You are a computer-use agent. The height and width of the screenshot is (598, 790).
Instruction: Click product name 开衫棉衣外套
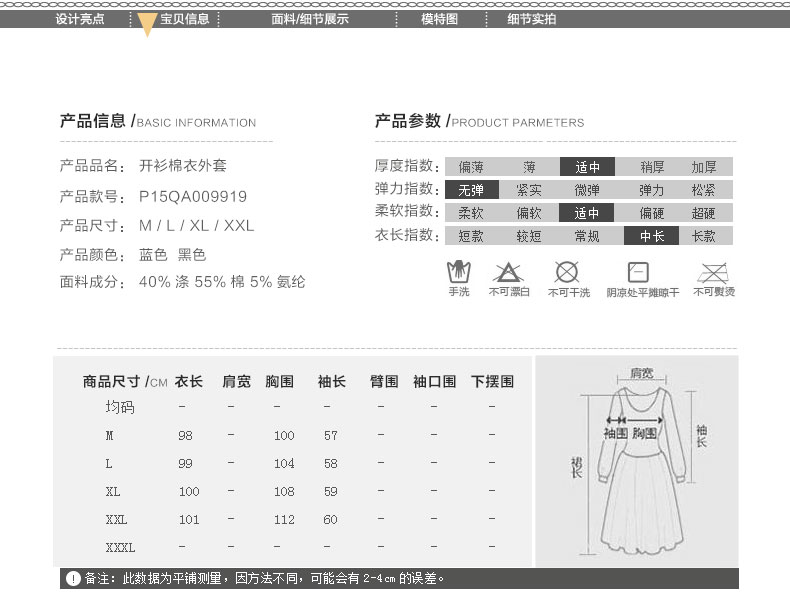point(182,165)
